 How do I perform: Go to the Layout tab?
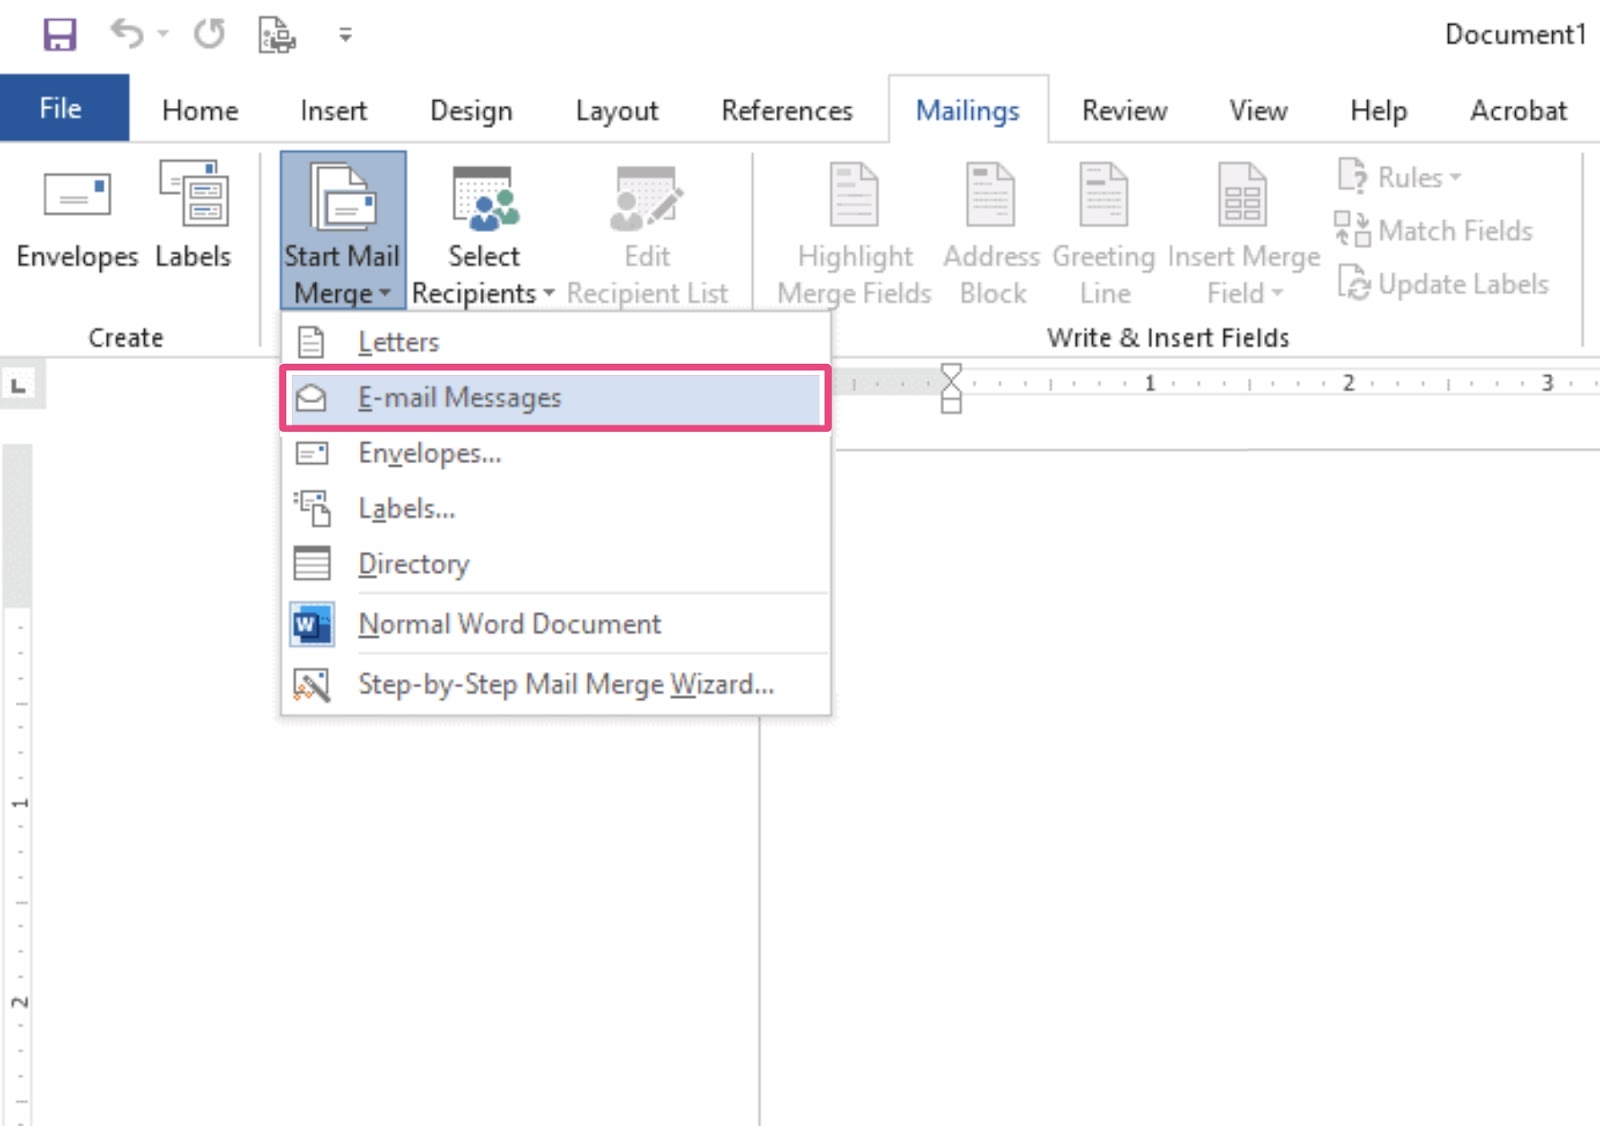point(617,110)
